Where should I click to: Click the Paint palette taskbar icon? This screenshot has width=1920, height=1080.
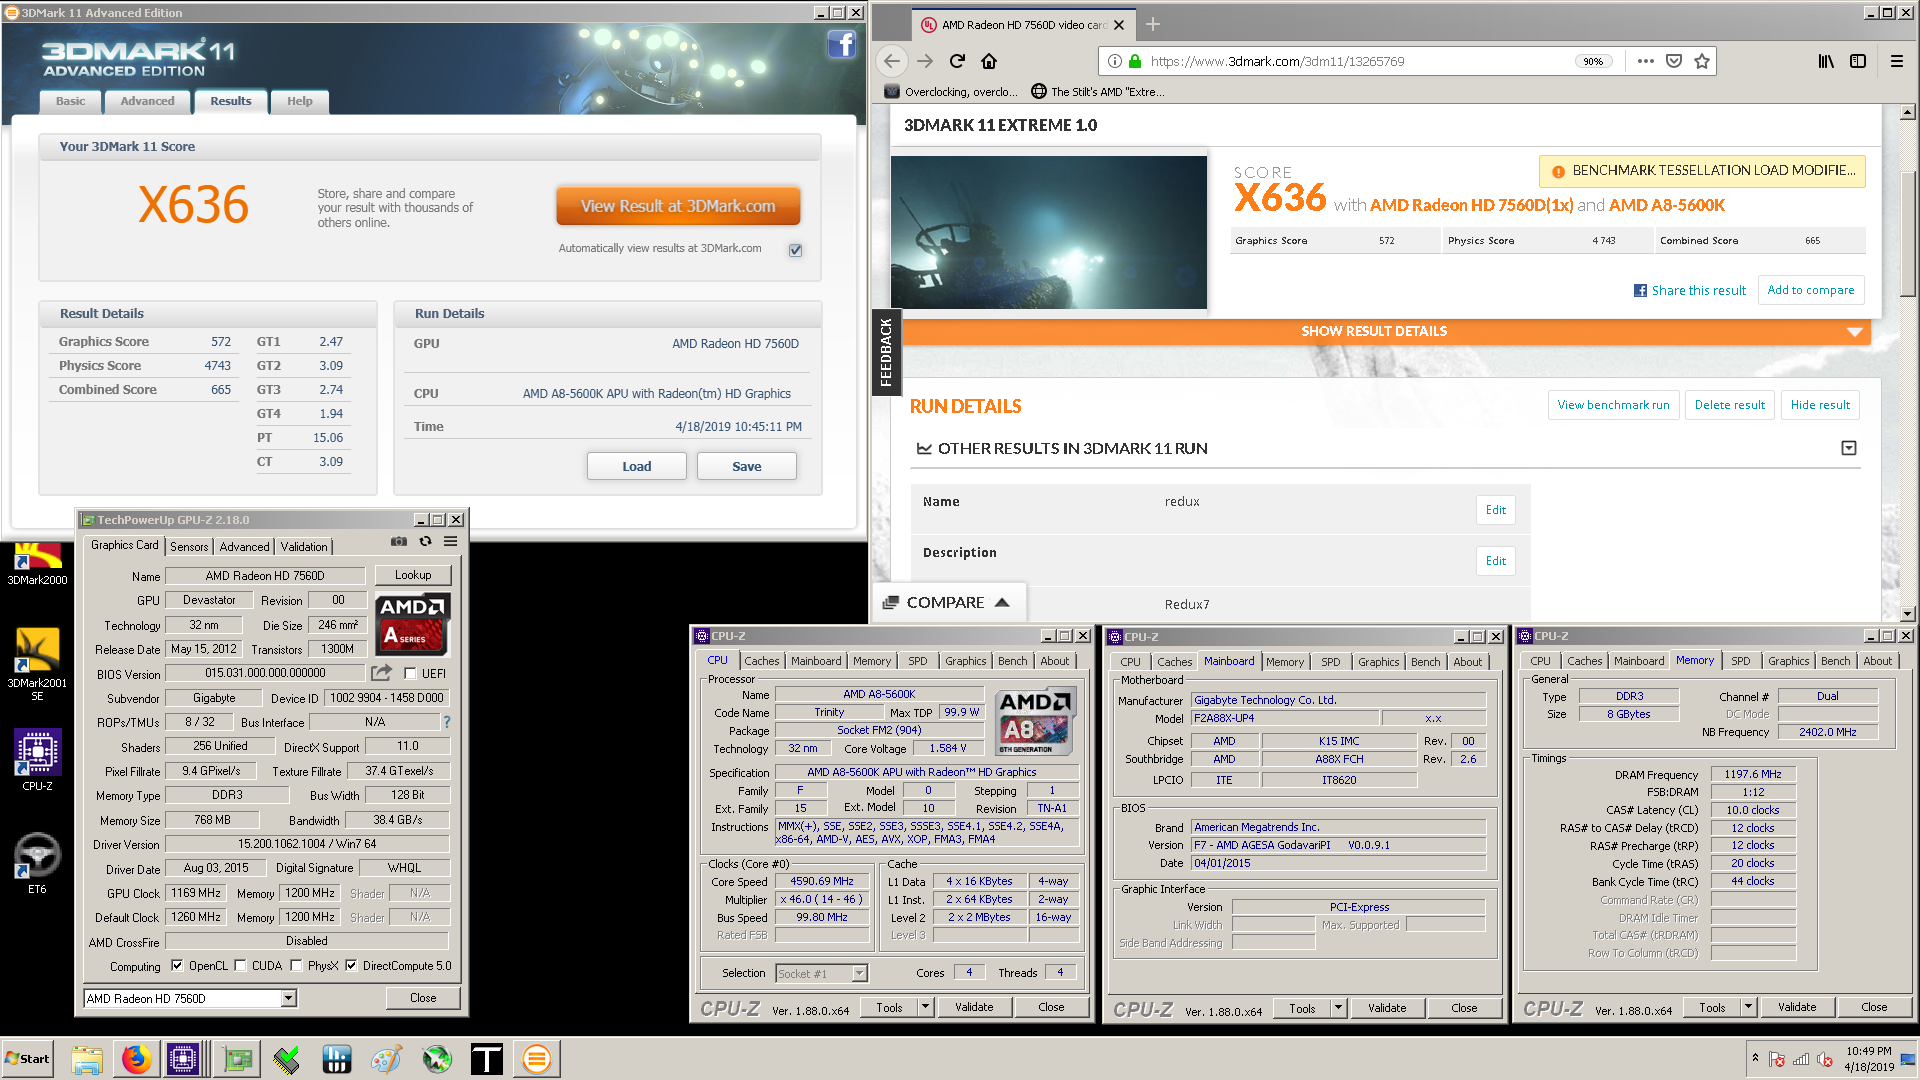pos(386,1058)
